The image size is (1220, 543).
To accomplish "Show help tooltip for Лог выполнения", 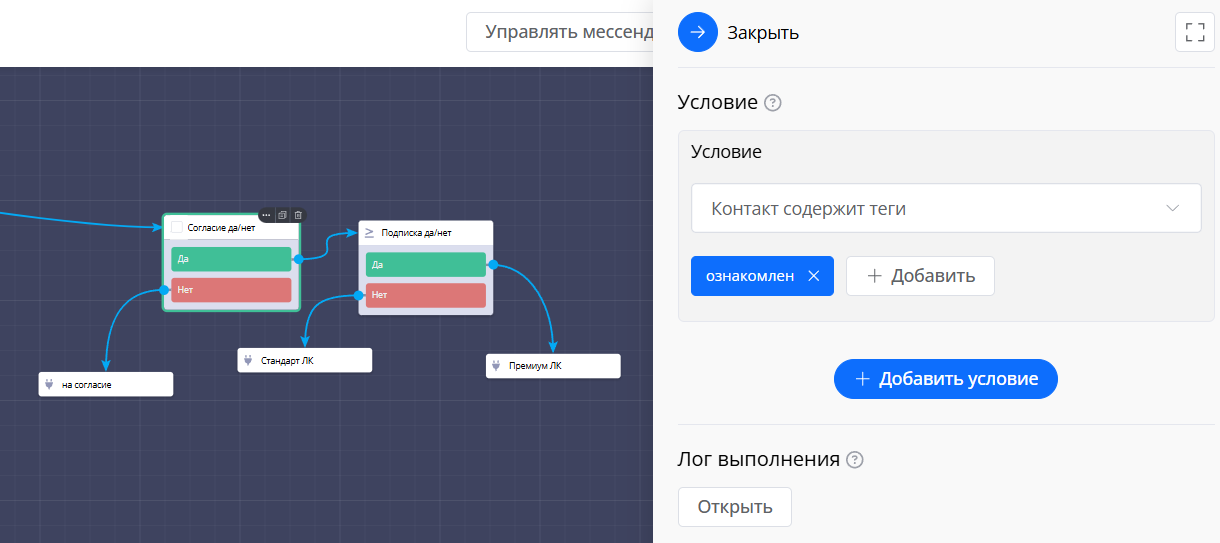I will [x=854, y=460].
